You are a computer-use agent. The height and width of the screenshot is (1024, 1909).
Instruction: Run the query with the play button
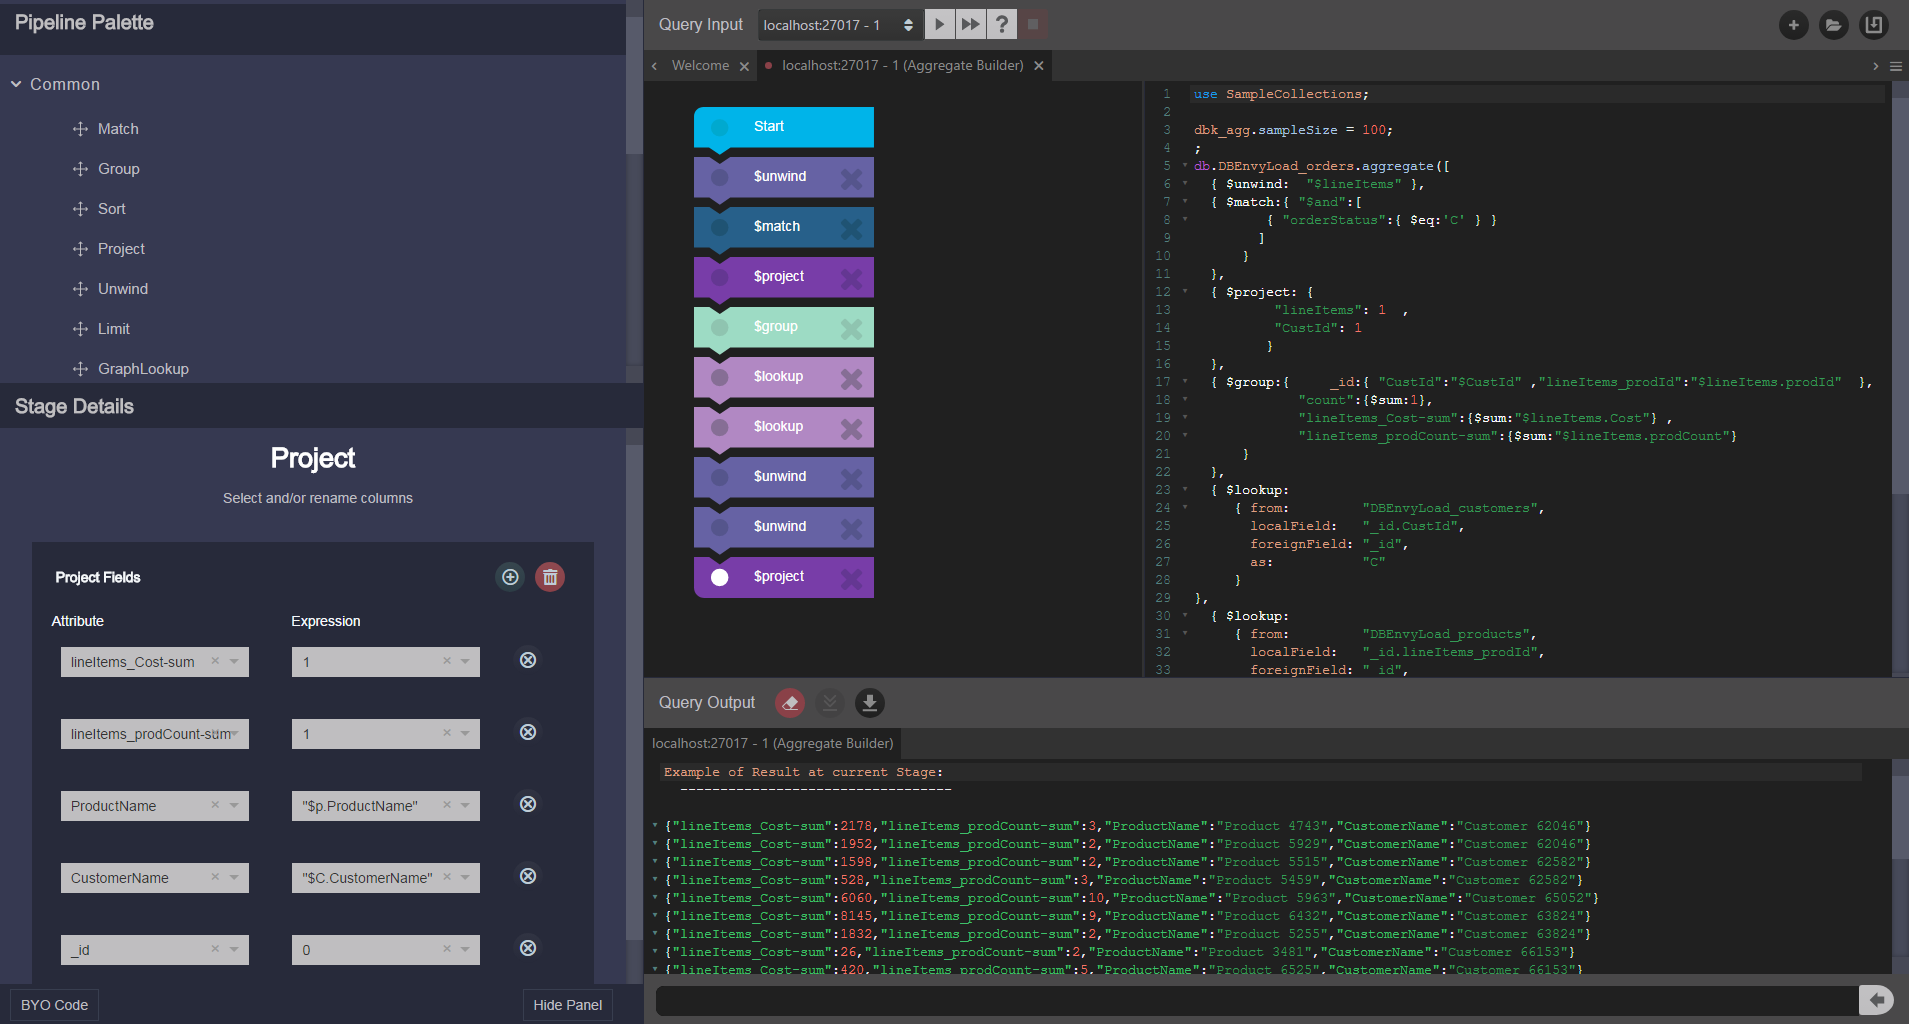pyautogui.click(x=939, y=24)
